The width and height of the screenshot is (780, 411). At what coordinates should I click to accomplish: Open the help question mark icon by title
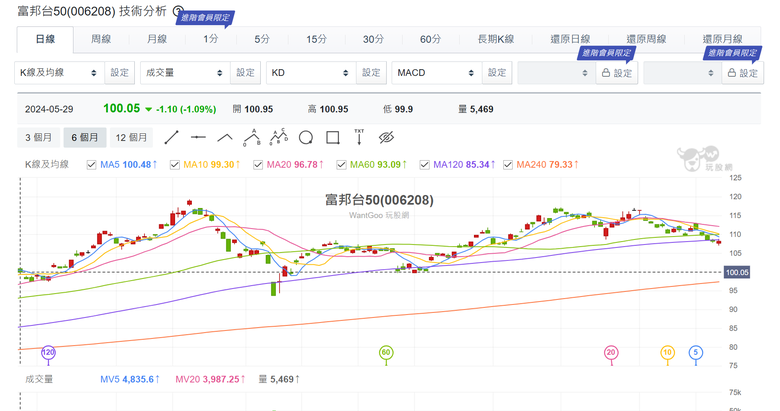coord(178,10)
